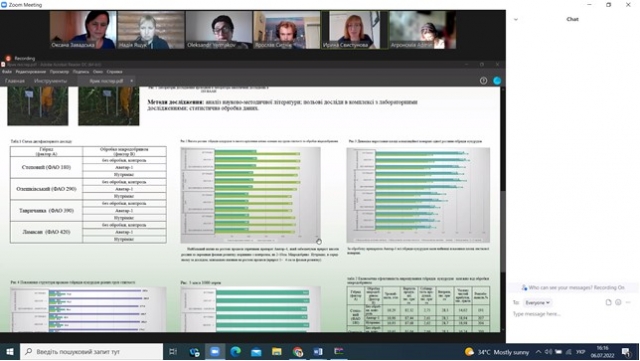Open Google Chrome on the taskbar
640x361 pixels.
pyautogui.click(x=298, y=352)
